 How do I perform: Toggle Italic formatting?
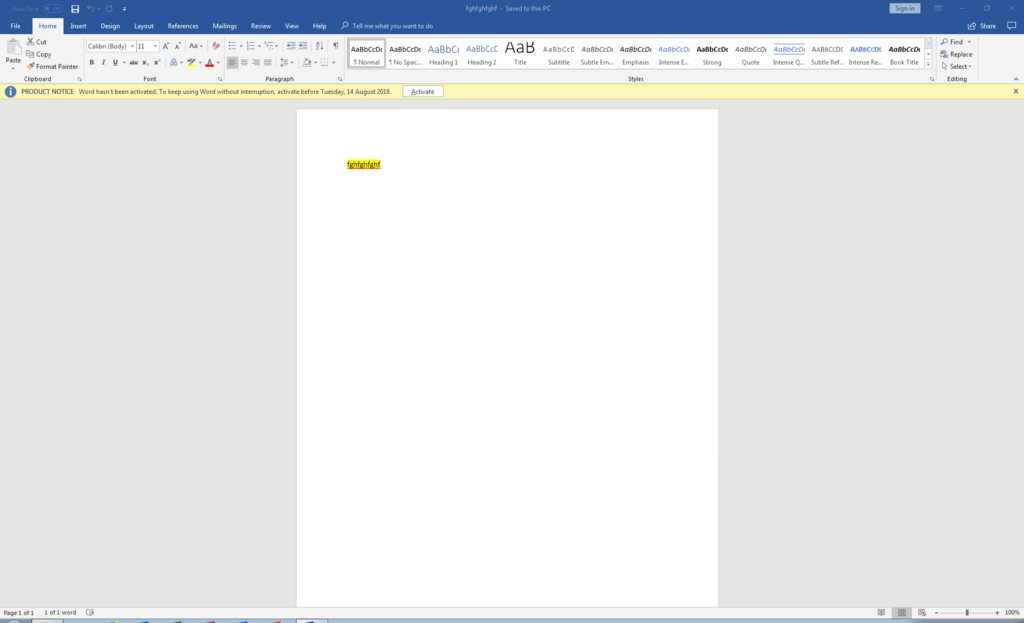(x=103, y=62)
